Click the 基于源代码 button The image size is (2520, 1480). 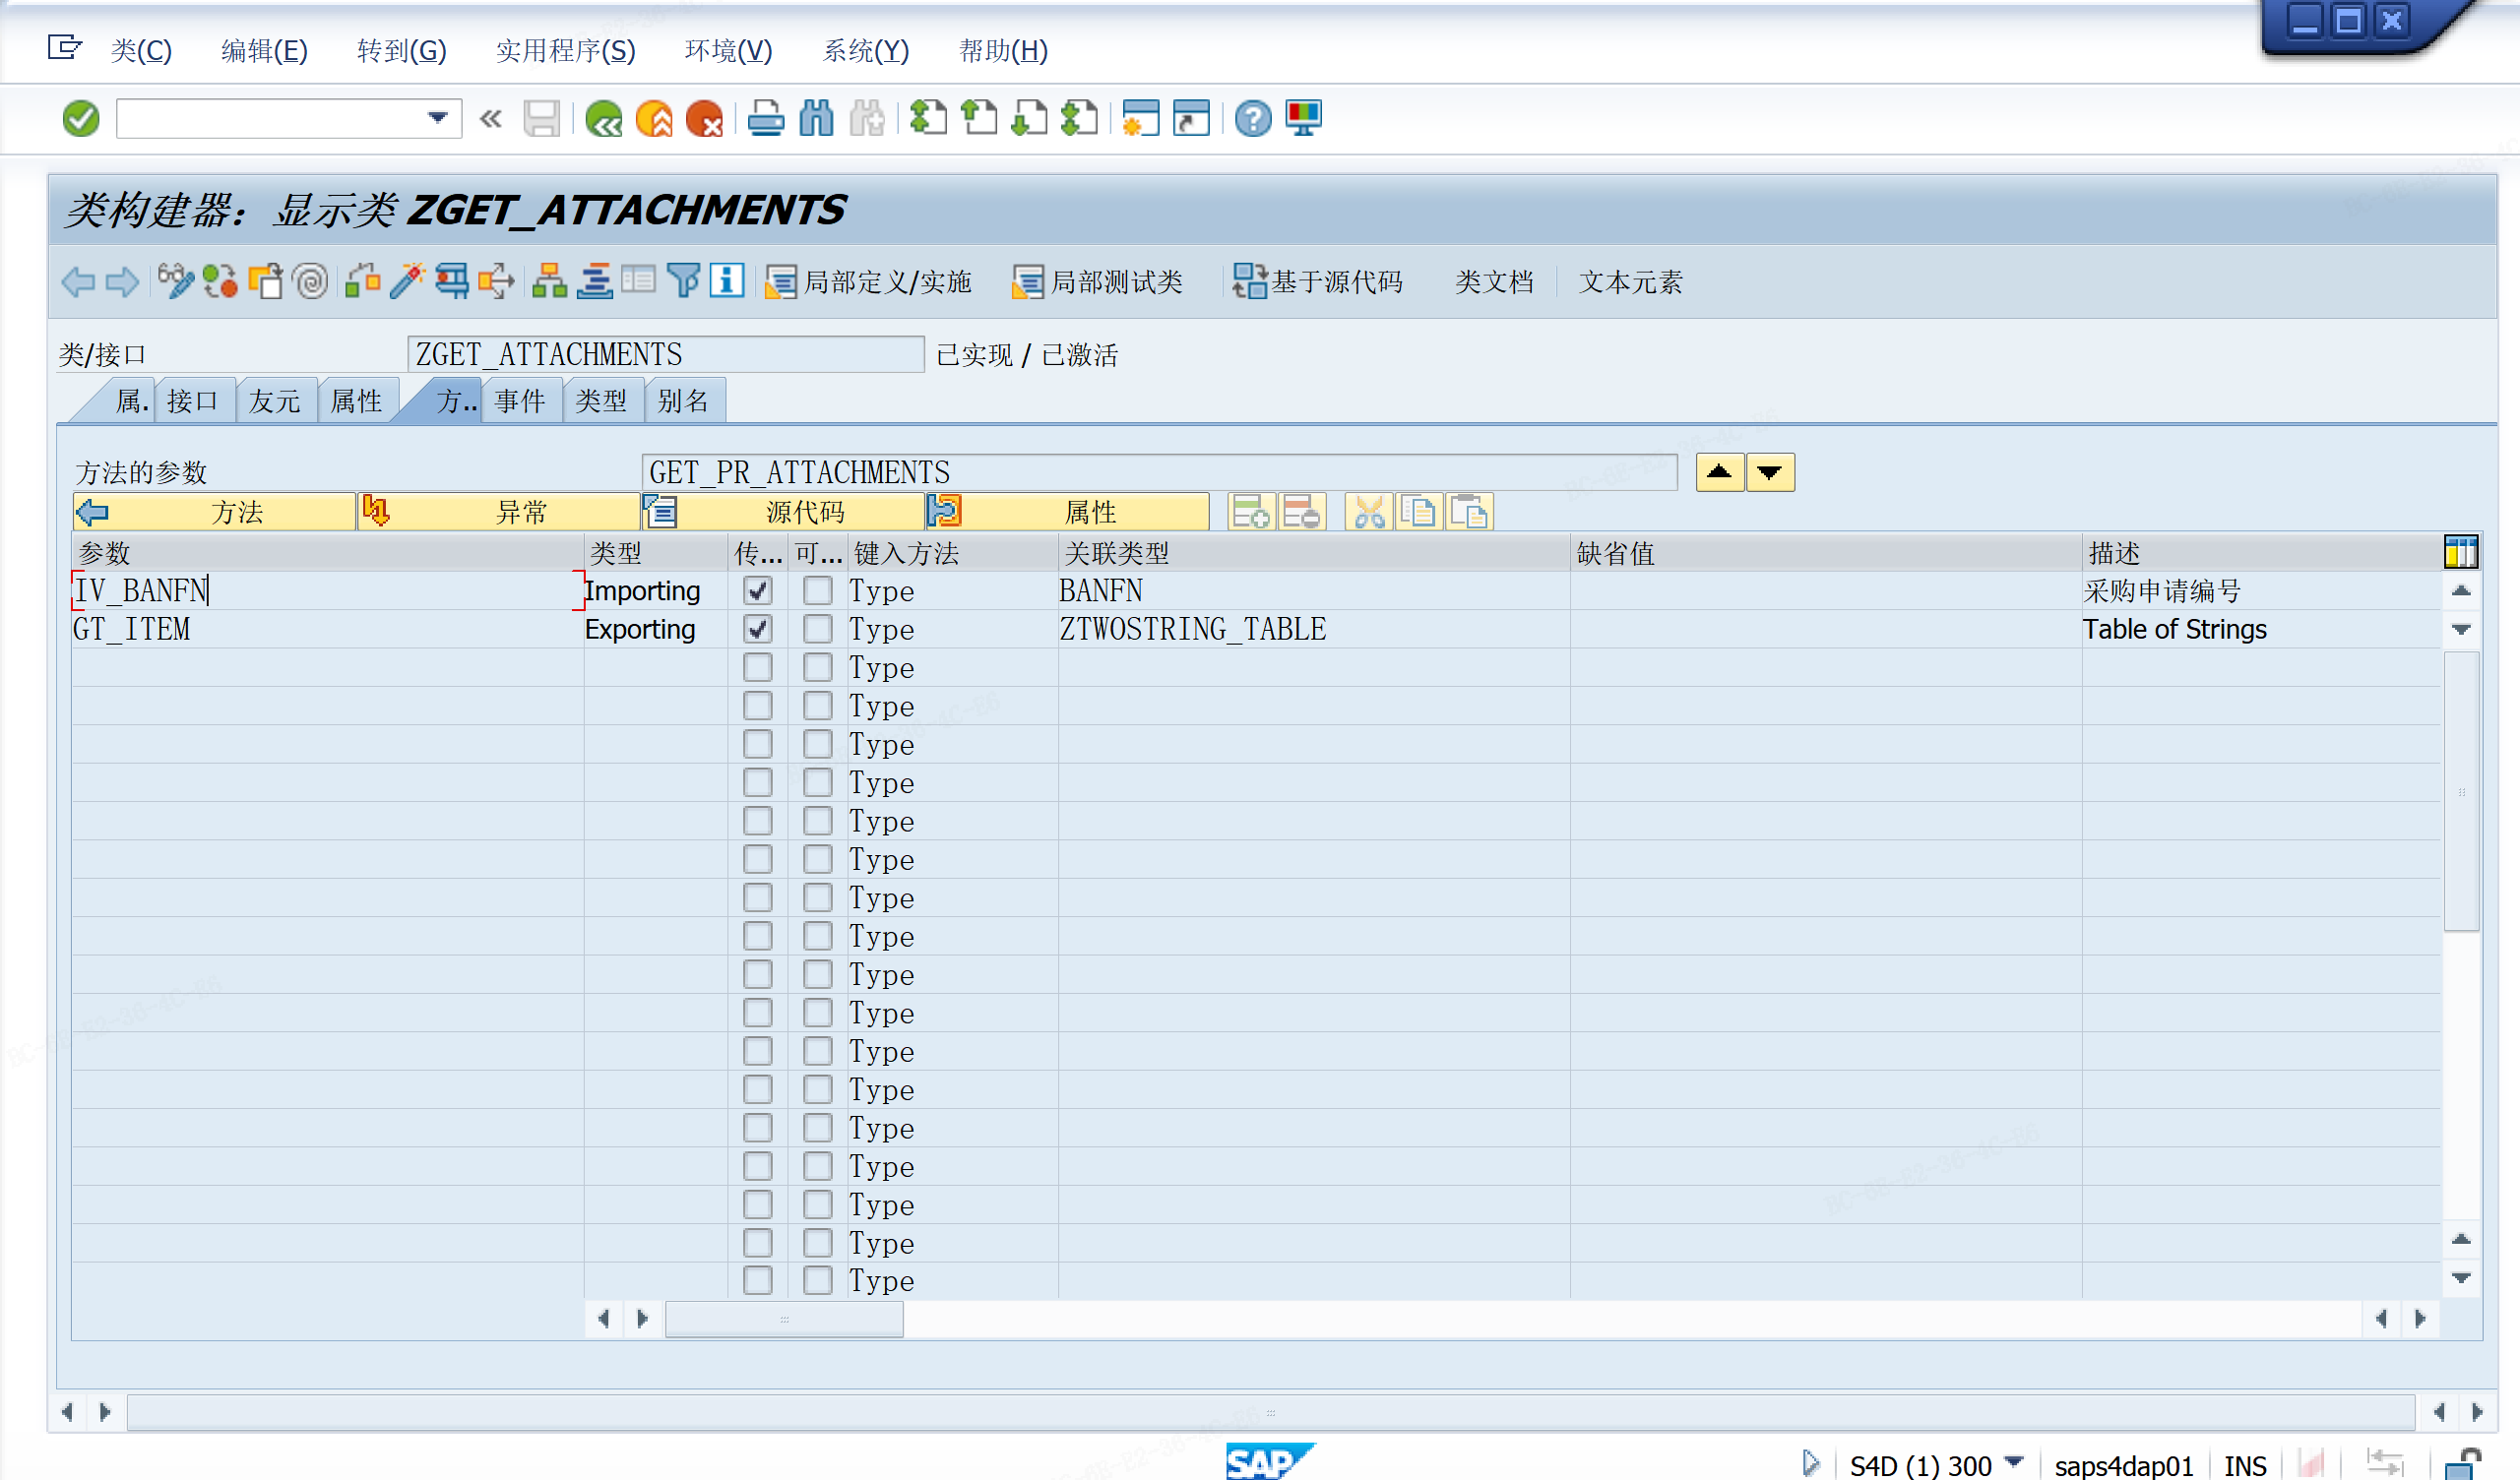(x=1318, y=282)
